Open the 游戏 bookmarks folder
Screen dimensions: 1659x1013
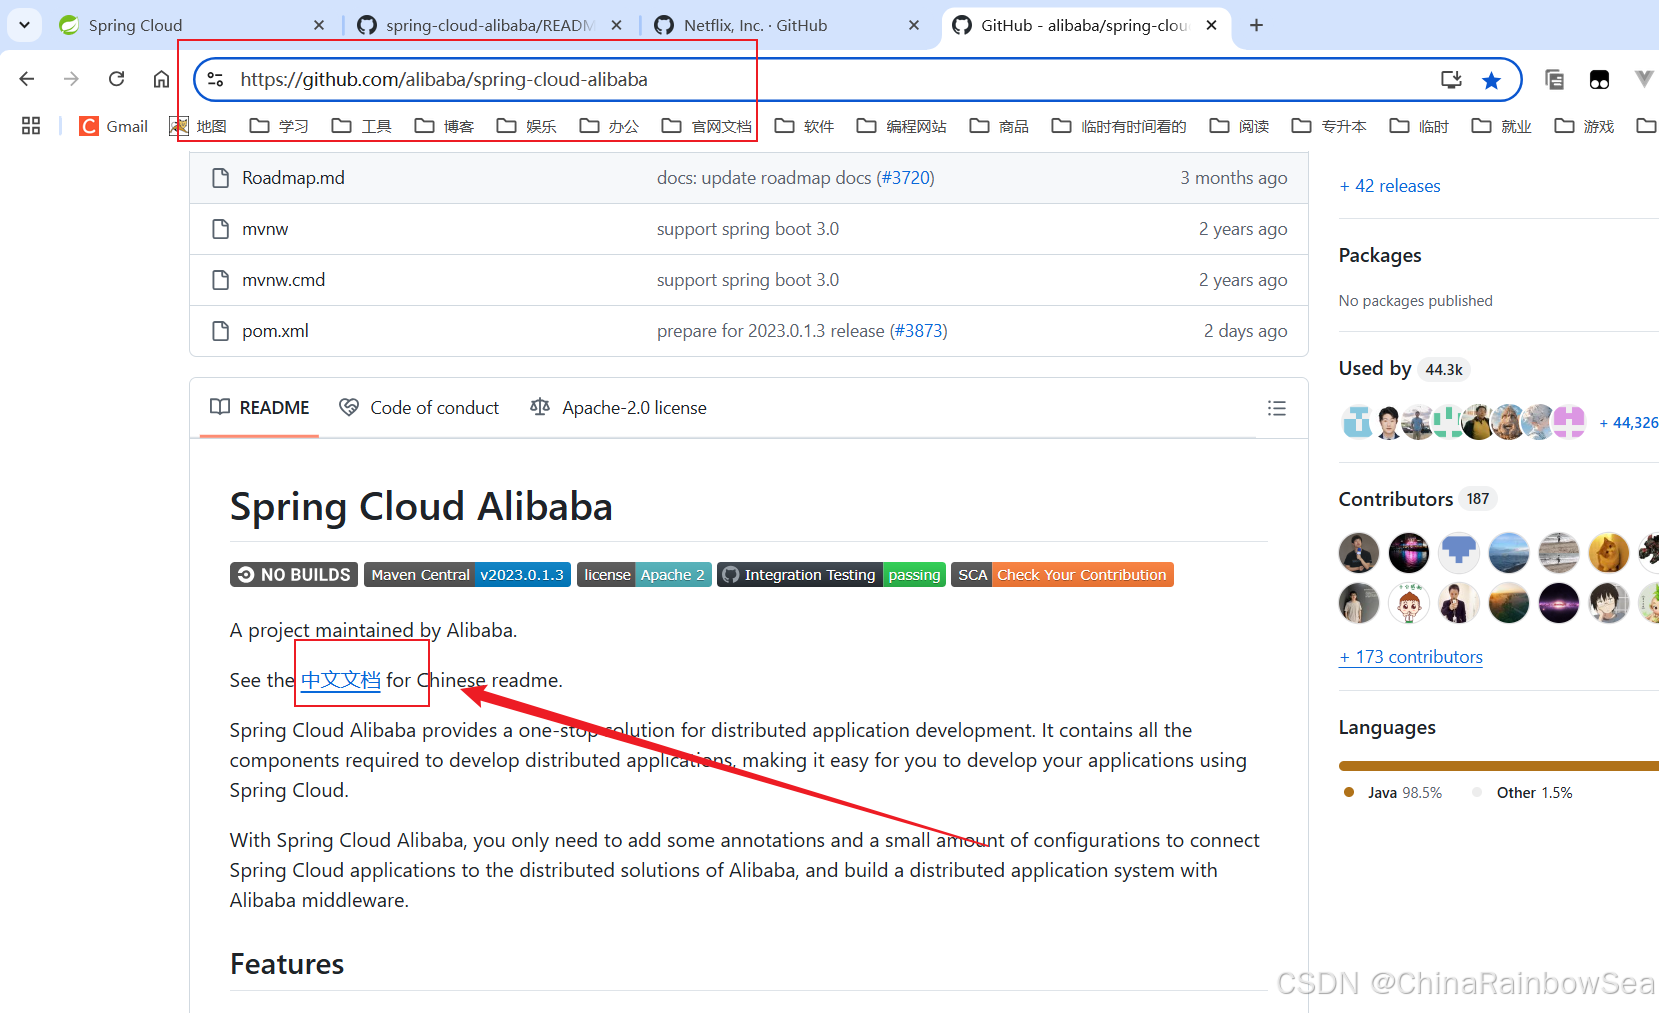coord(1585,126)
